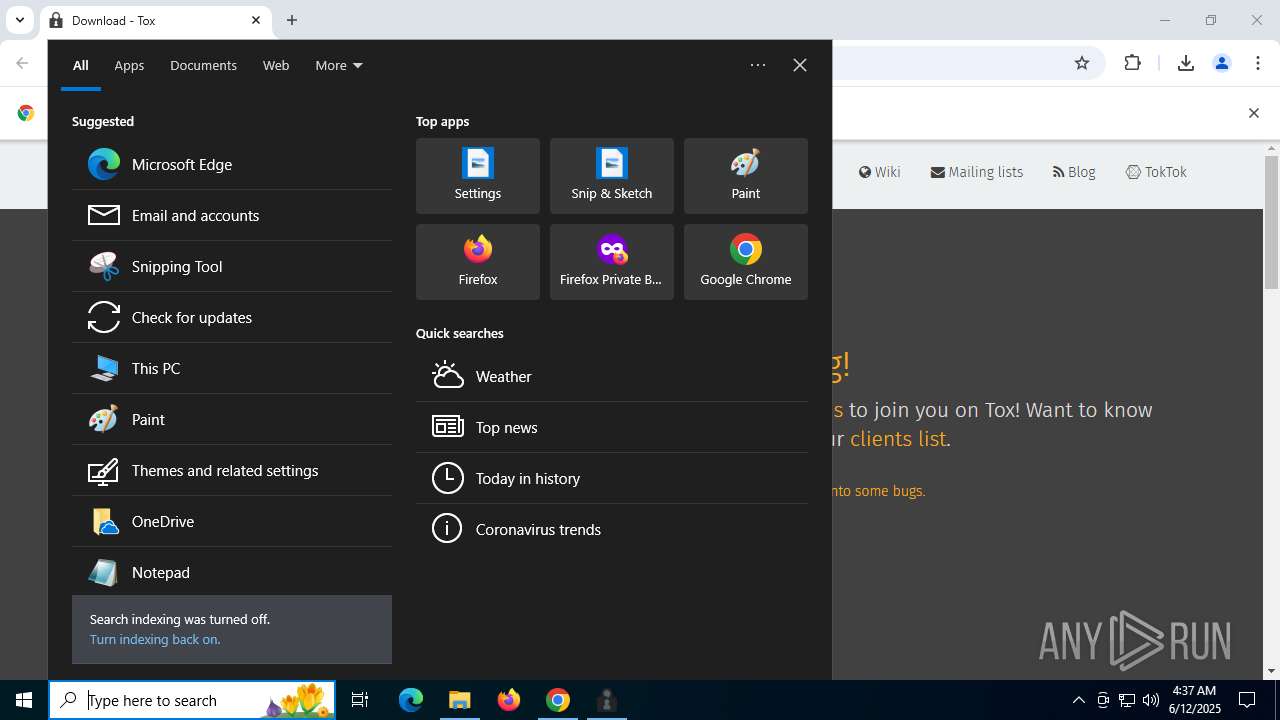Image resolution: width=1280 pixels, height=720 pixels.
Task: Open Chrome three-dot menu
Action: coord(1258,63)
